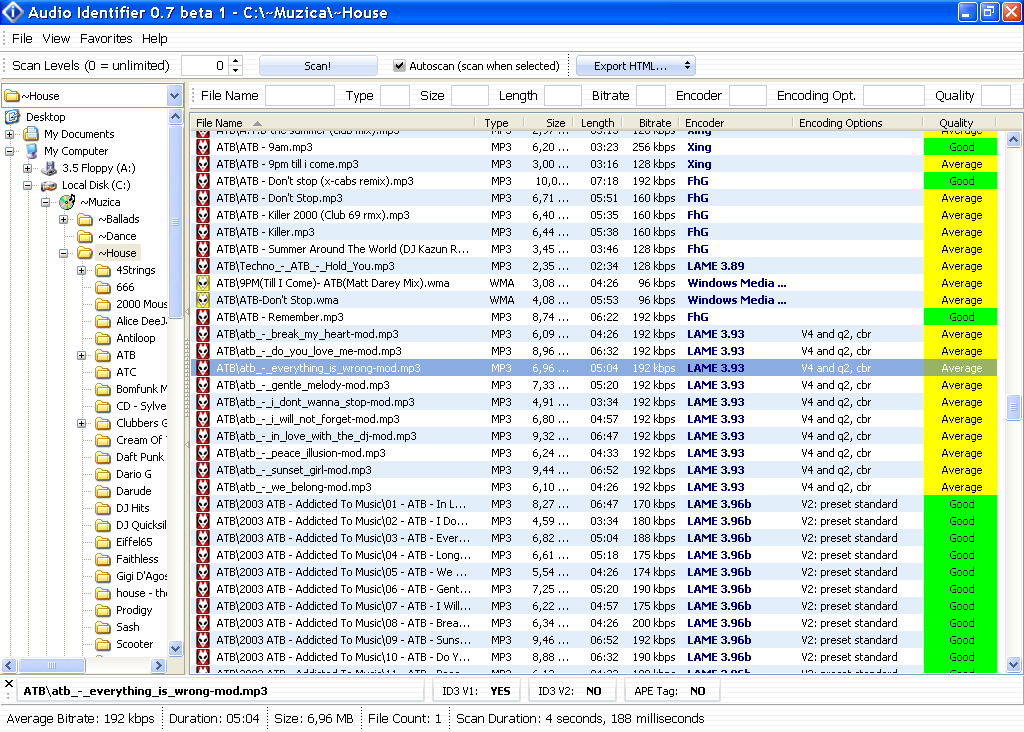Click the yellow Average quality cell for Killer.mp3
The image size is (1024, 732).
click(961, 232)
